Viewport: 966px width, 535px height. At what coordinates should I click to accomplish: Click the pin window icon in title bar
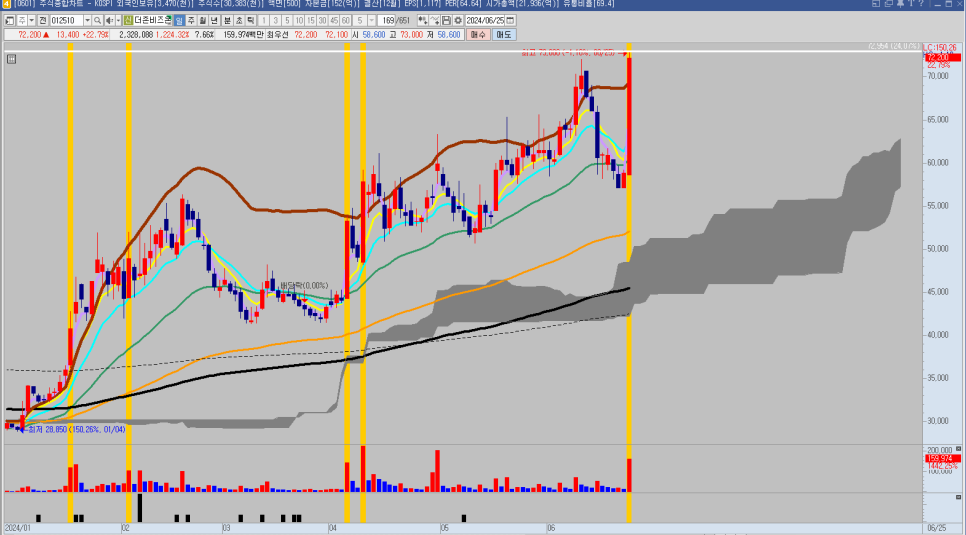900,4
